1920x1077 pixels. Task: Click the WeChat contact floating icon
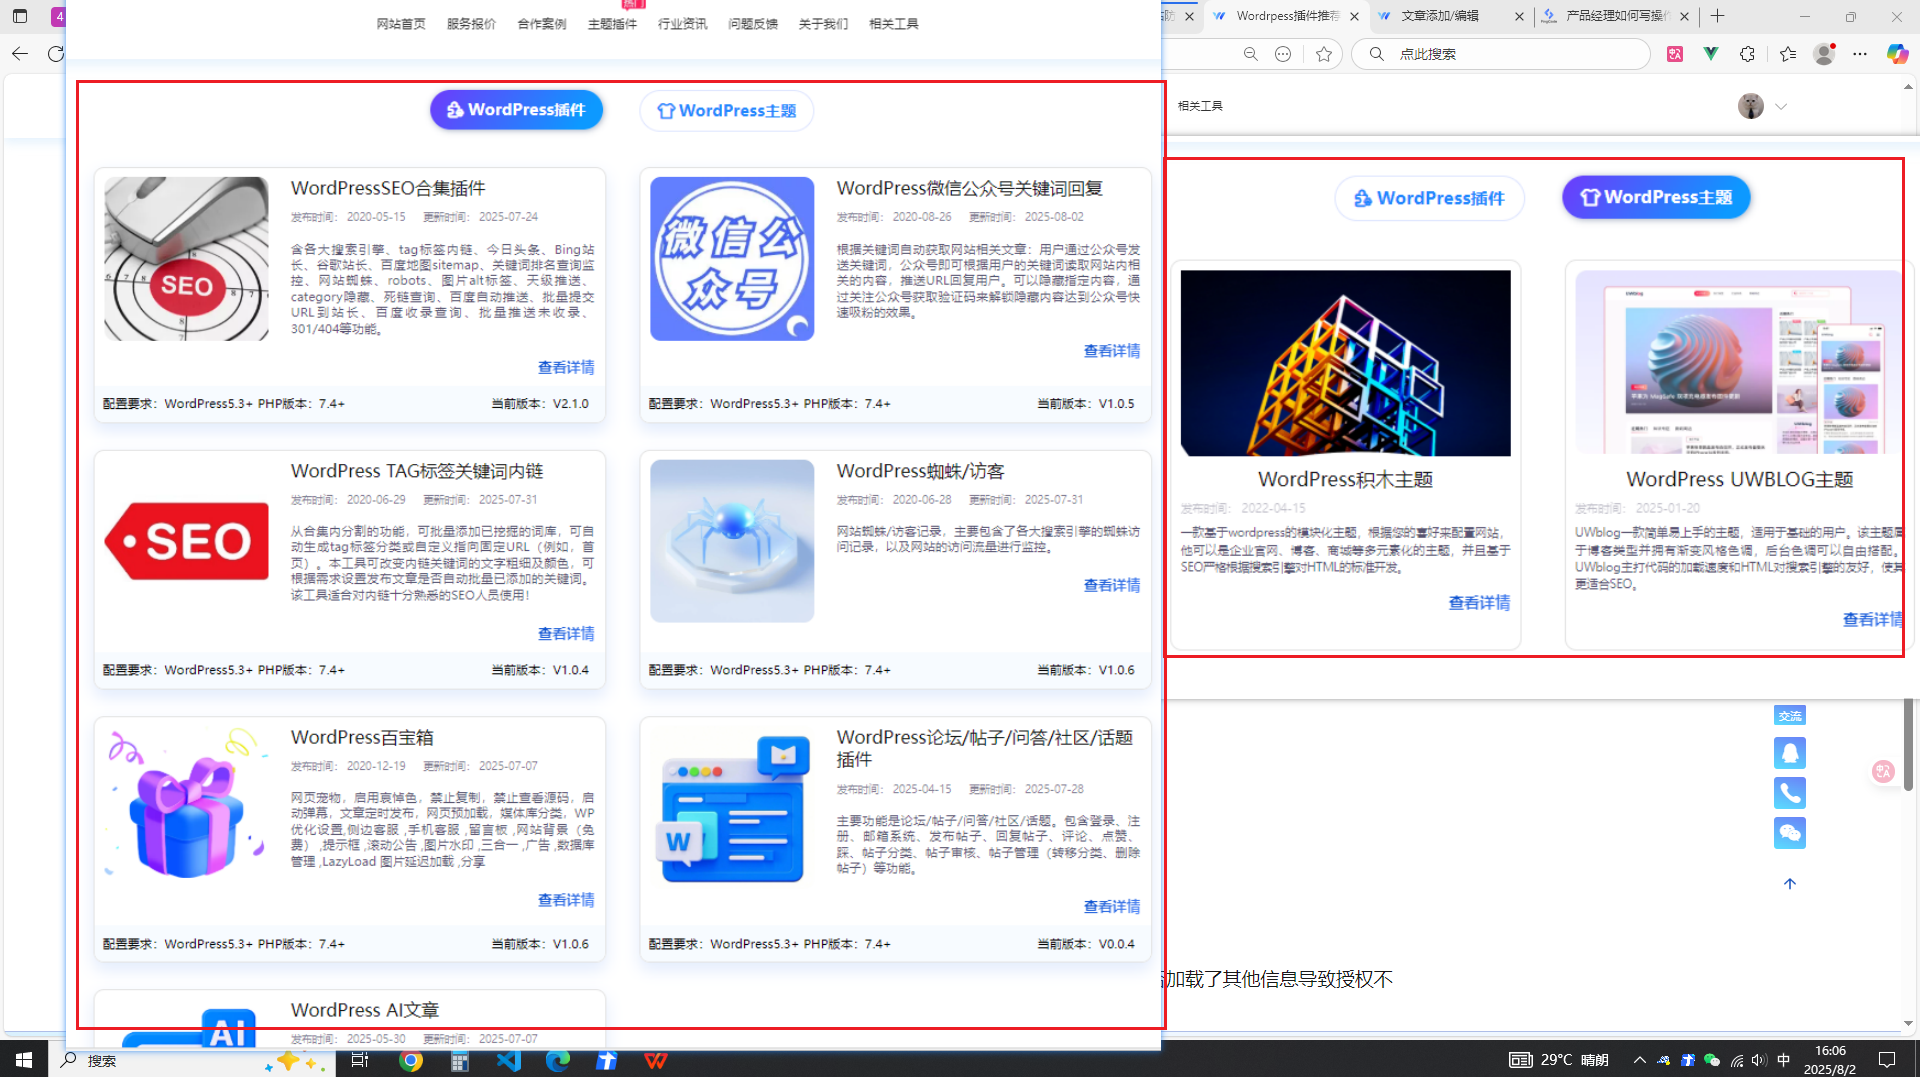click(1789, 833)
